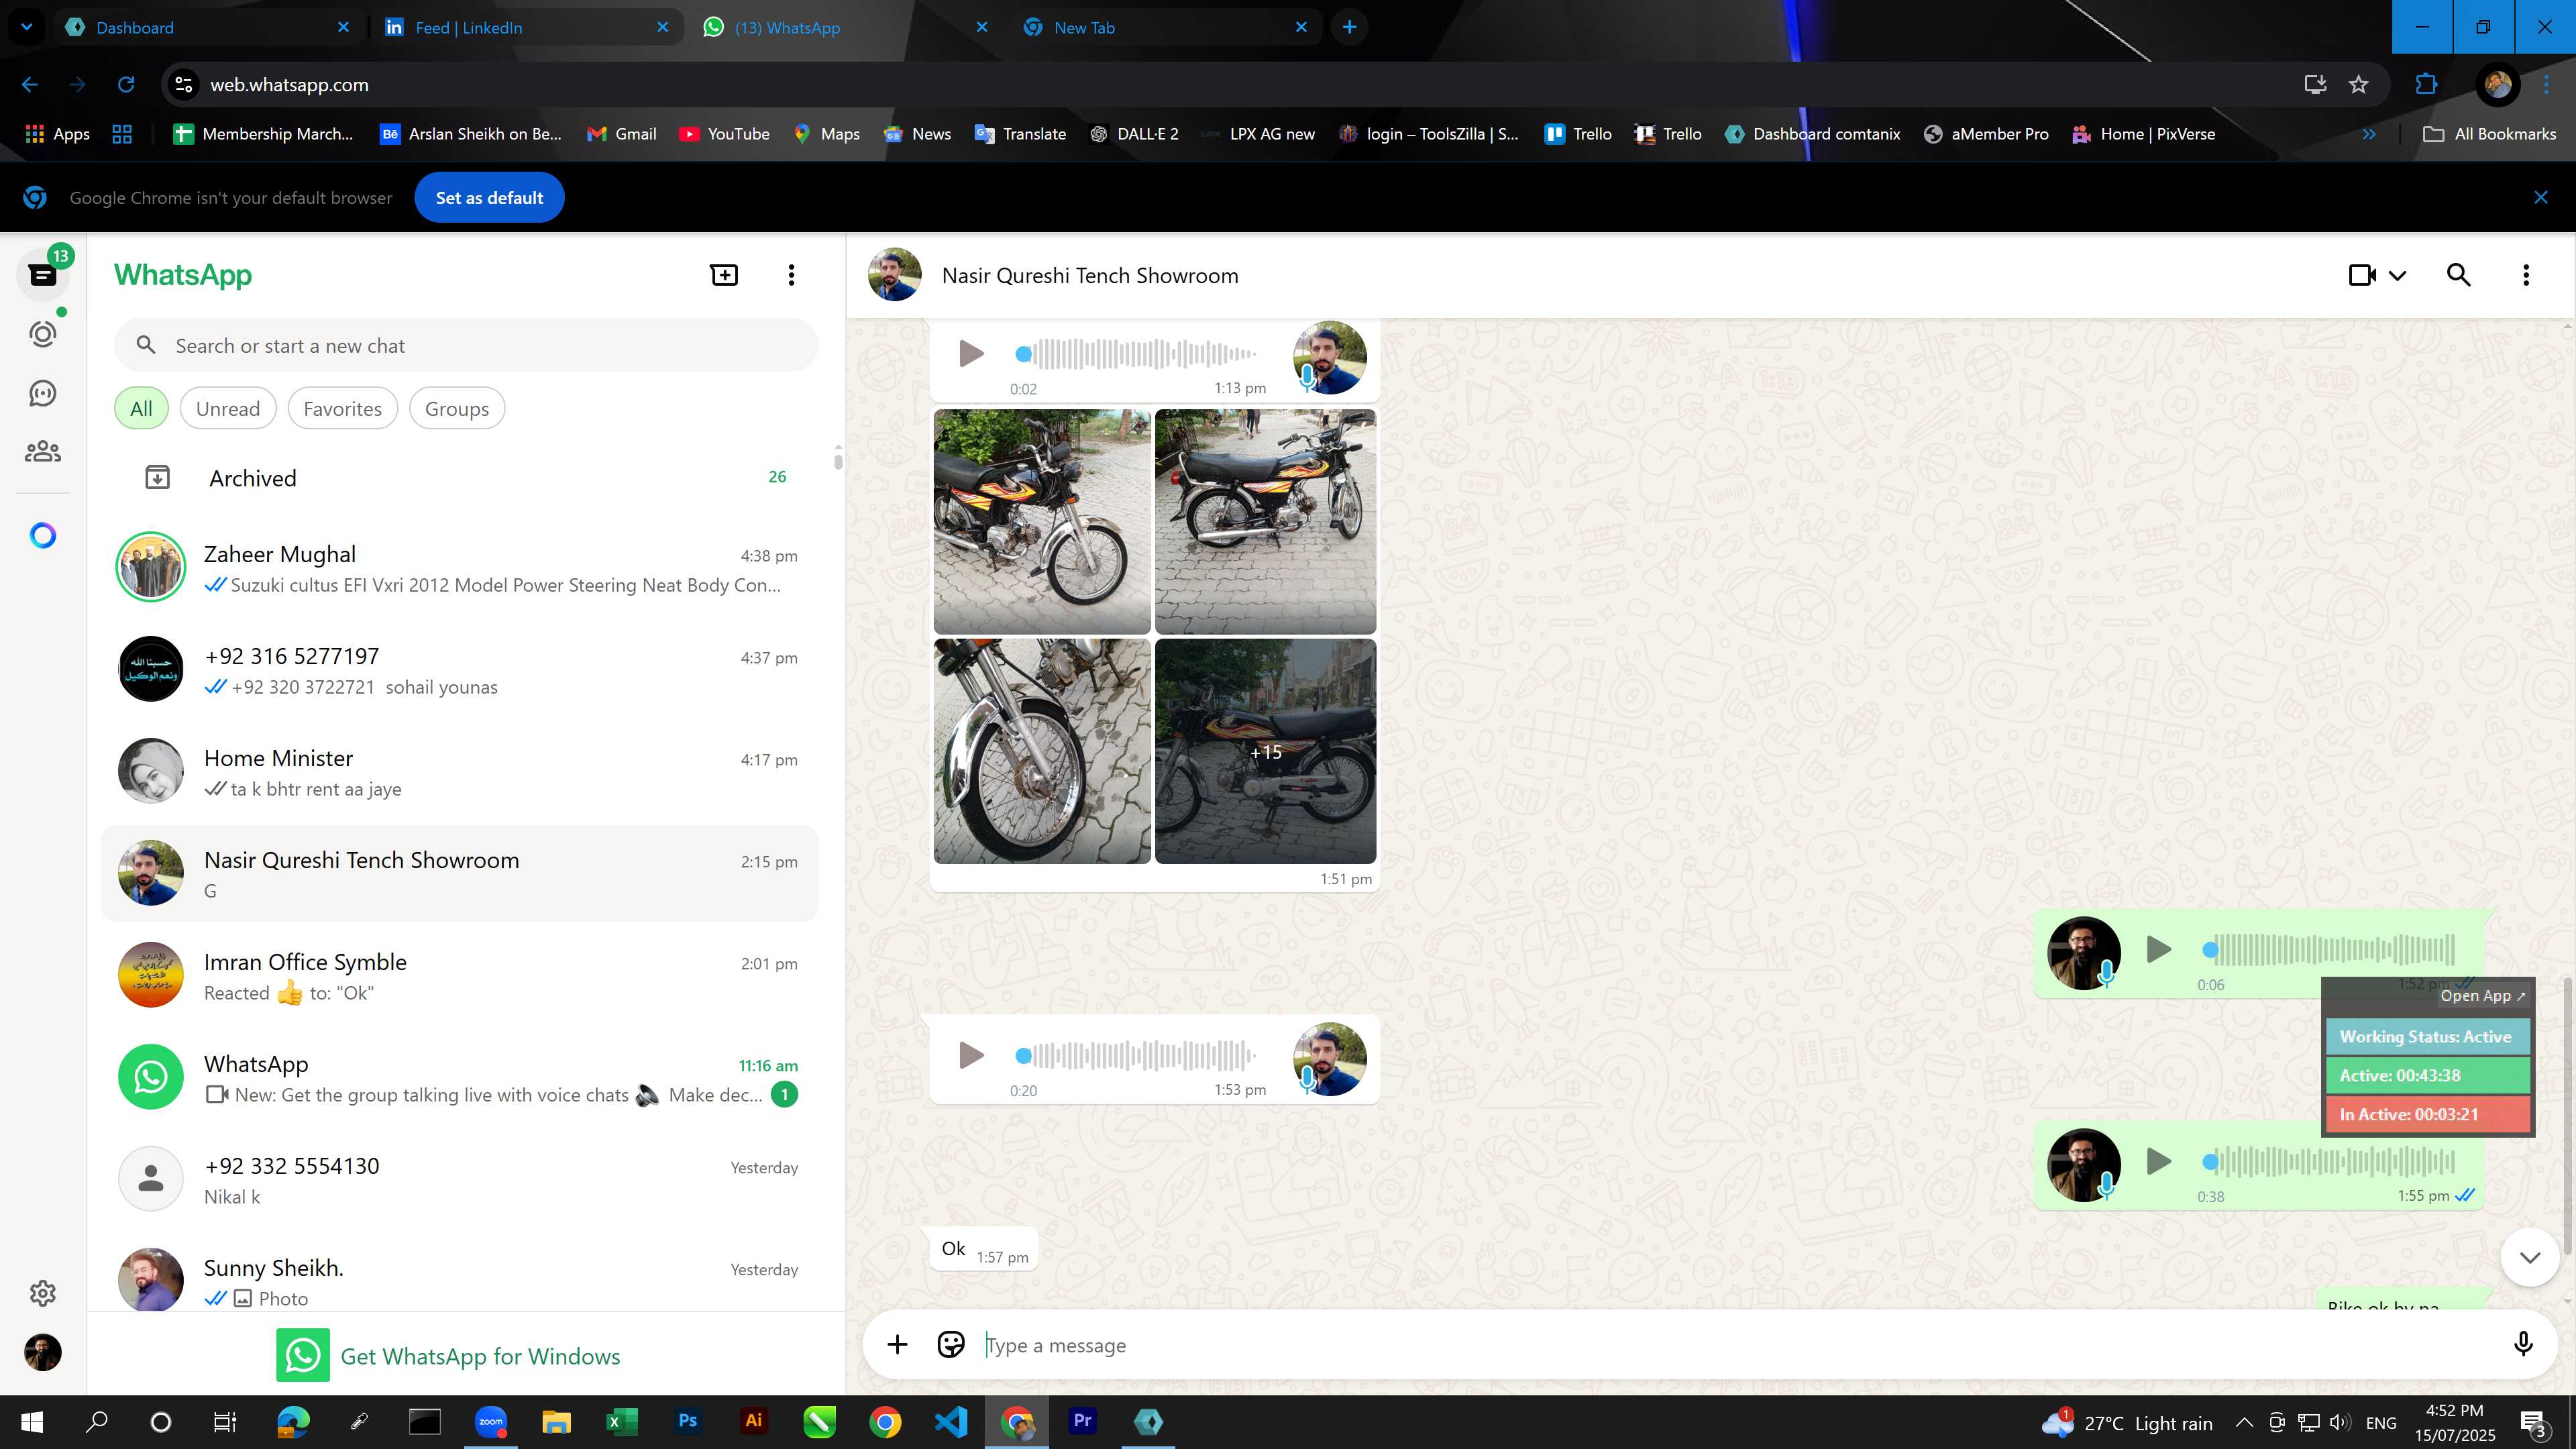Open conversation menu three dots in chat header
Viewport: 2576px width, 1449px height.
2526,275
